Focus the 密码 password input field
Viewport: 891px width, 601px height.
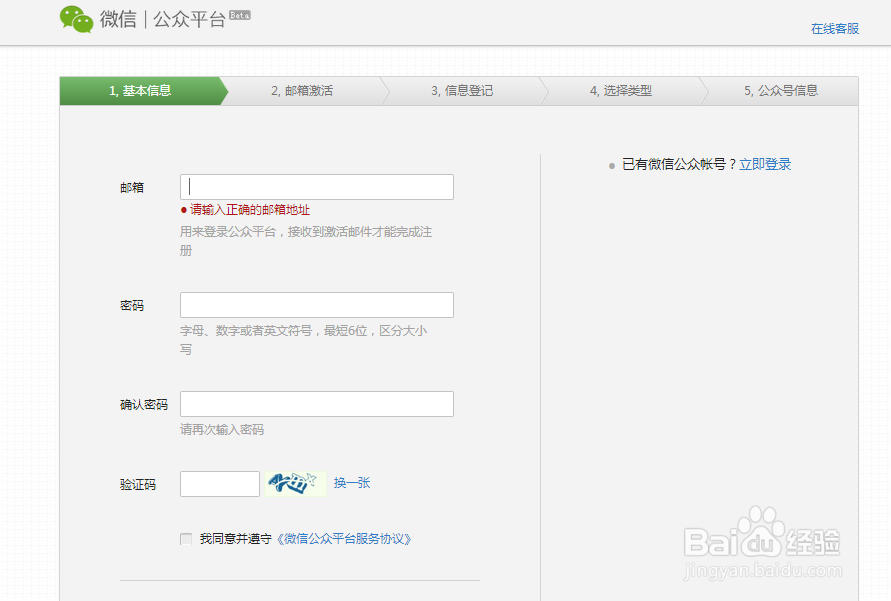(317, 305)
